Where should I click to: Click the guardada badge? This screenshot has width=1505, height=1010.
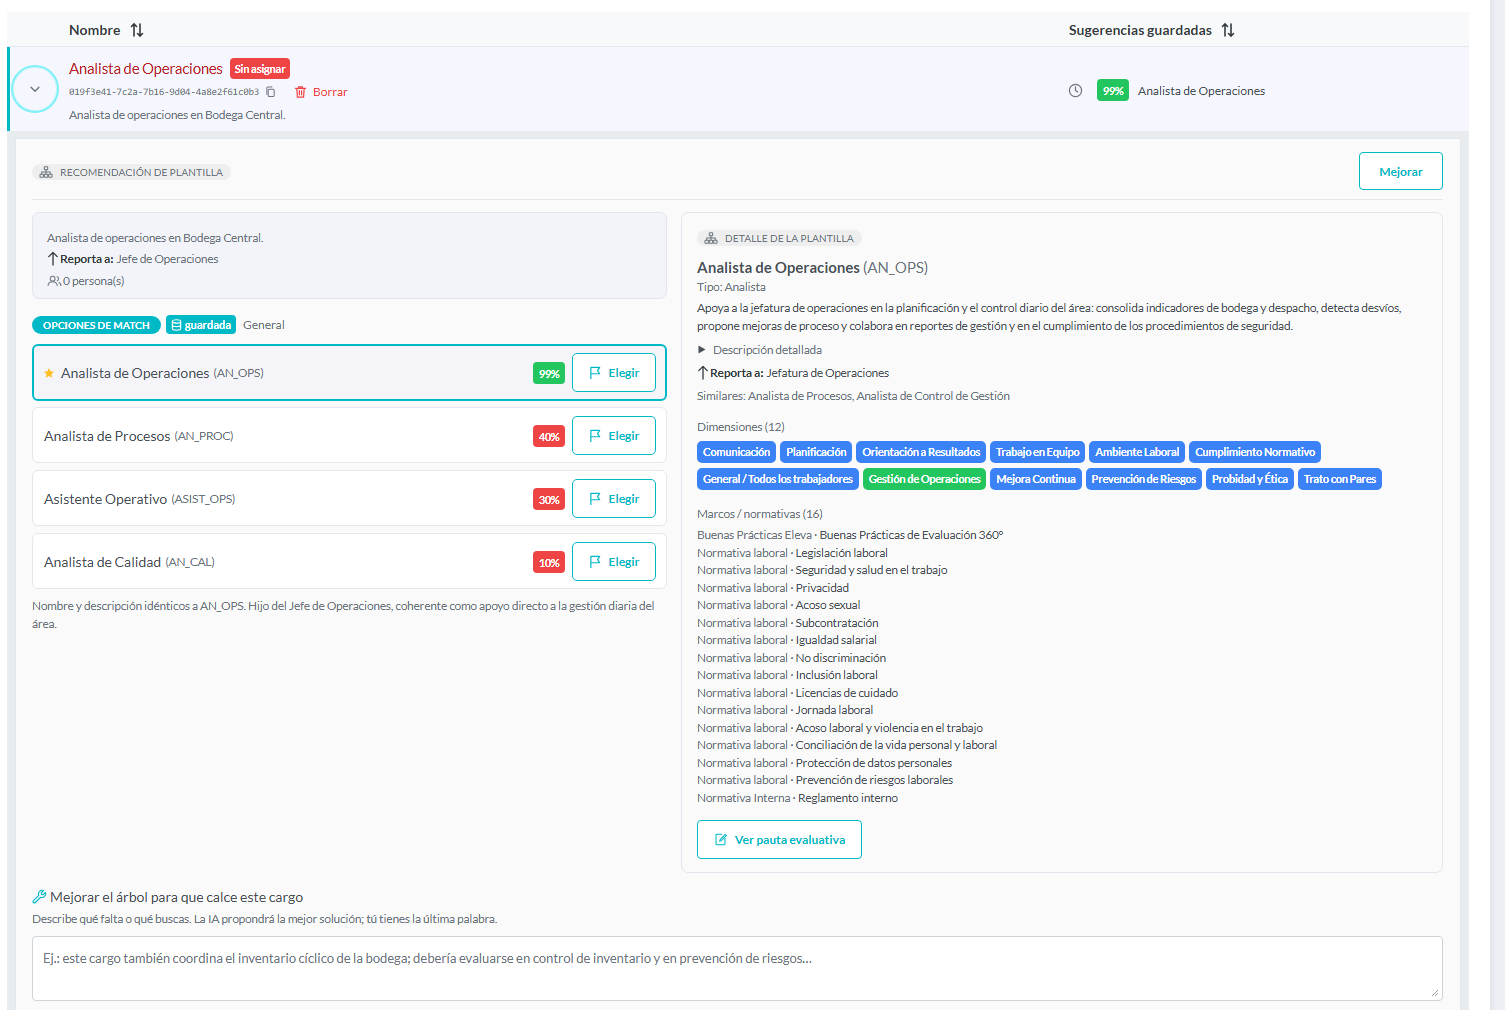201,325
